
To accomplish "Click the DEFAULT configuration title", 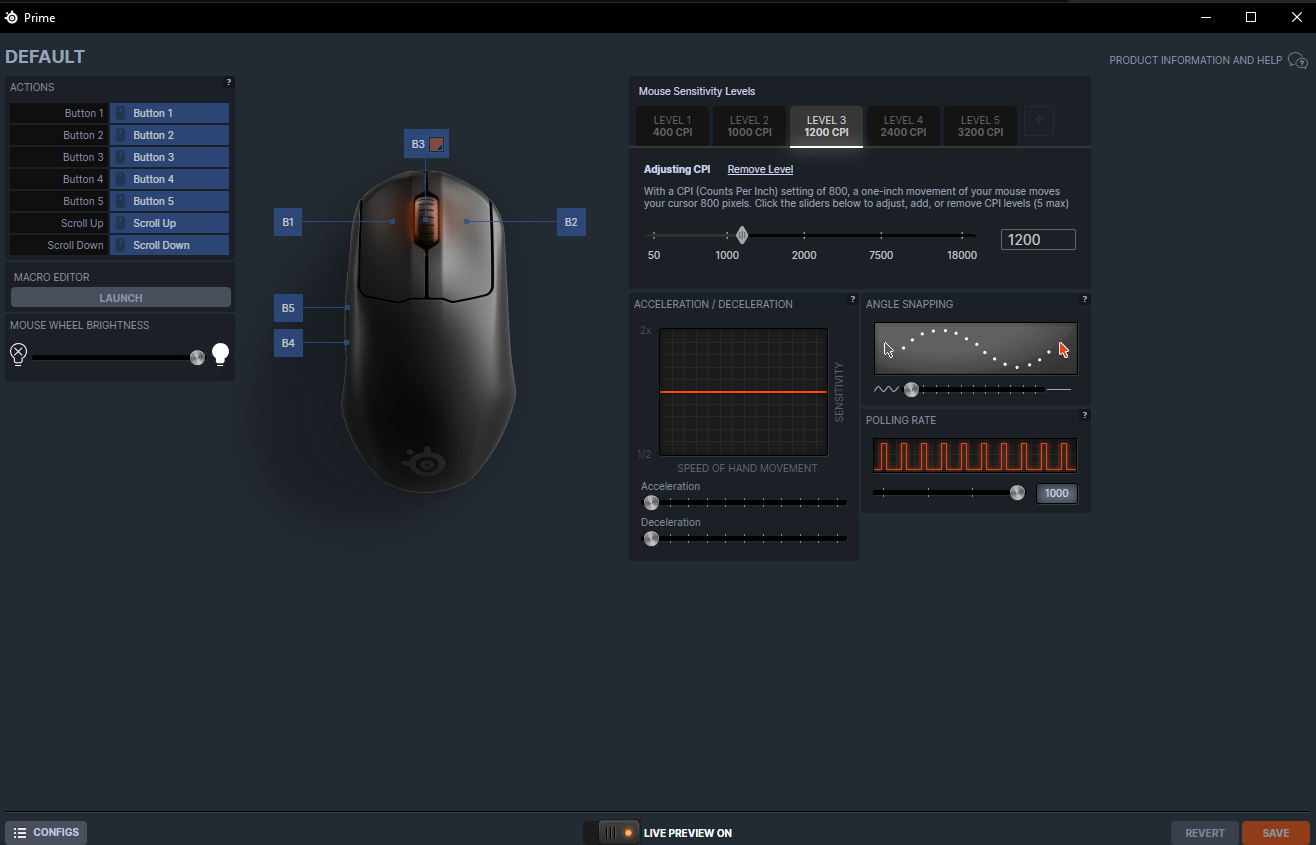I will [45, 57].
